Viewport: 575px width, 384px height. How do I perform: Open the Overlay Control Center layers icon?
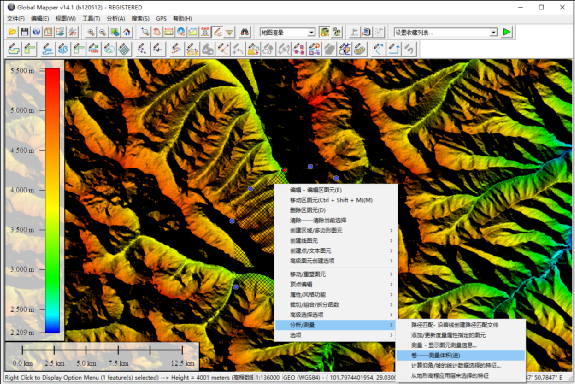[61, 32]
